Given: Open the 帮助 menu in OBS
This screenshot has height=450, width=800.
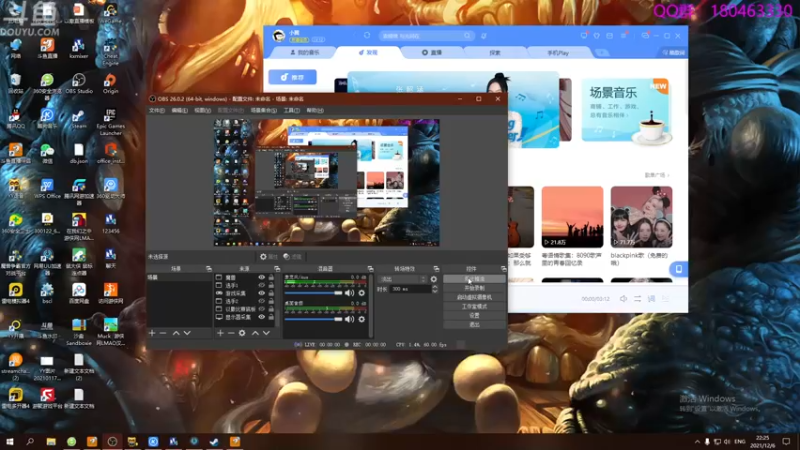Looking at the screenshot, I should (315, 110).
